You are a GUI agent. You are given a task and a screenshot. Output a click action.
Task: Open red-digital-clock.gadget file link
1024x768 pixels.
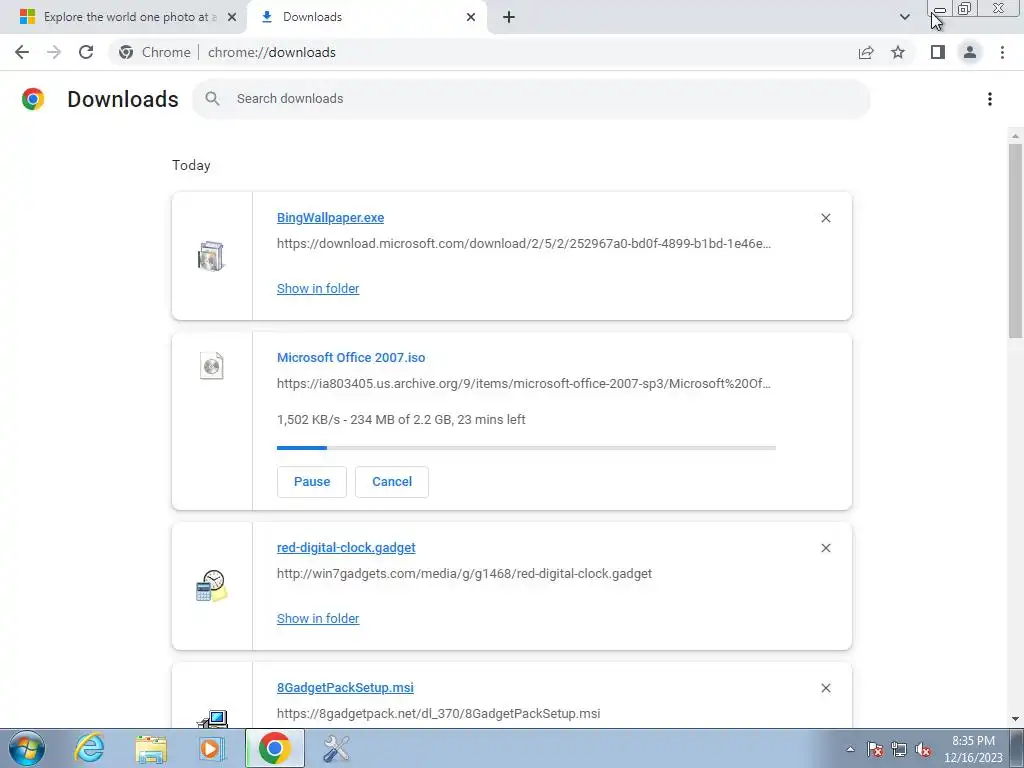tap(346, 548)
